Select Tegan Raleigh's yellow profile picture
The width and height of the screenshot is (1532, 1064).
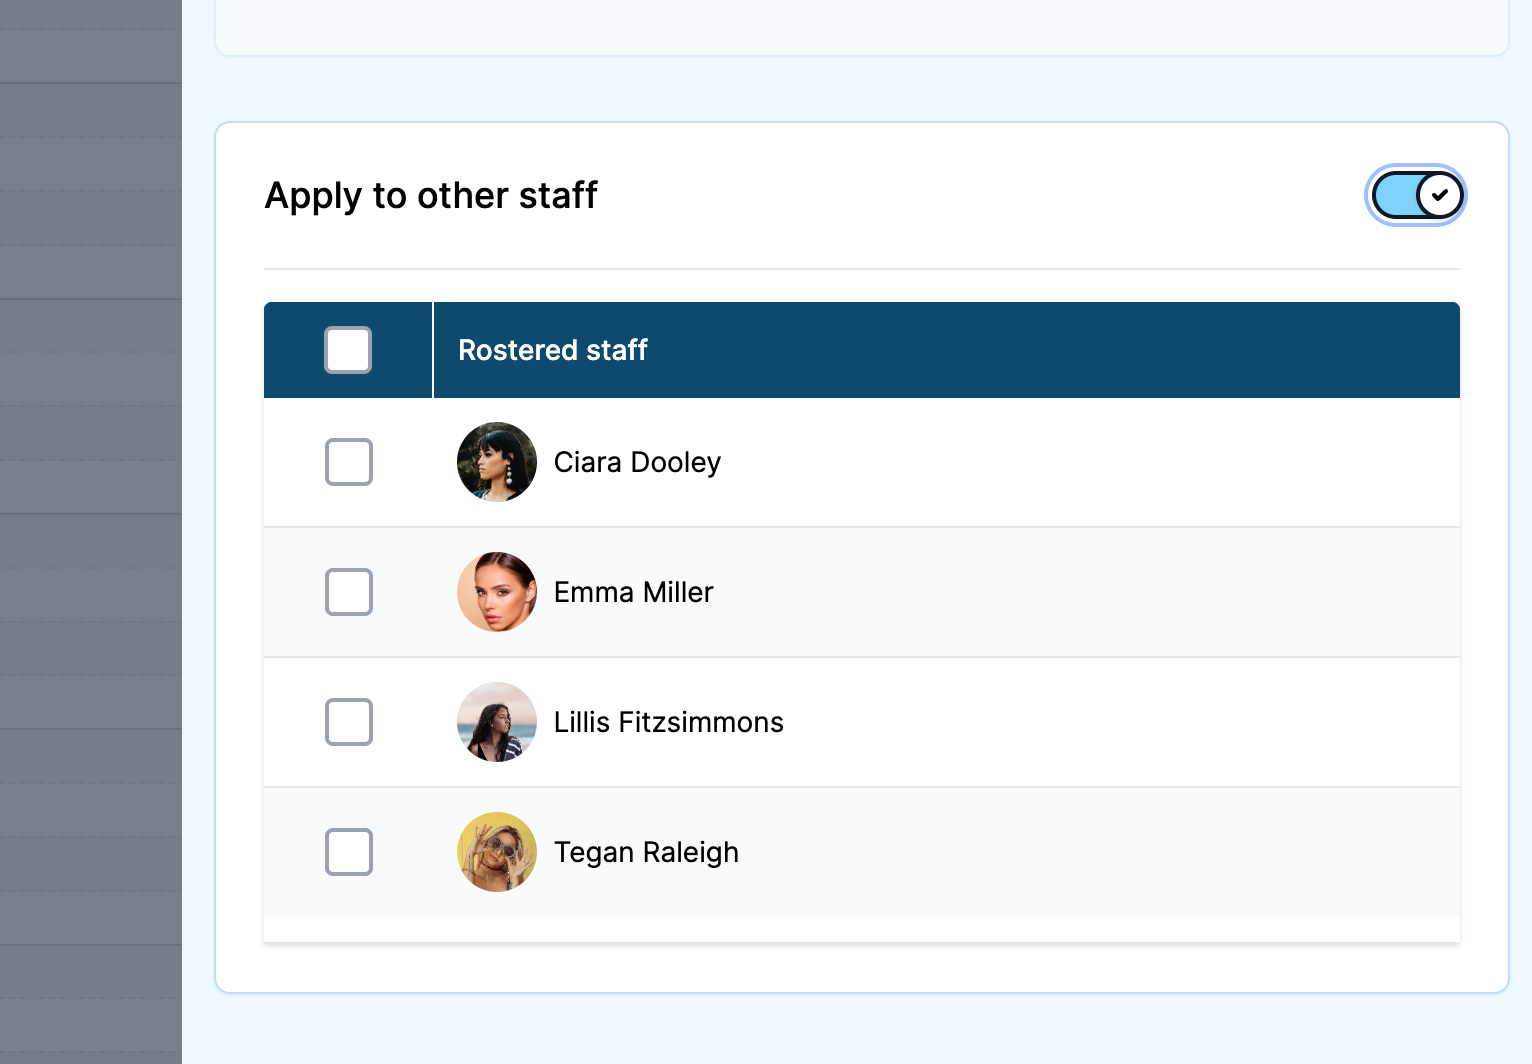(x=497, y=852)
